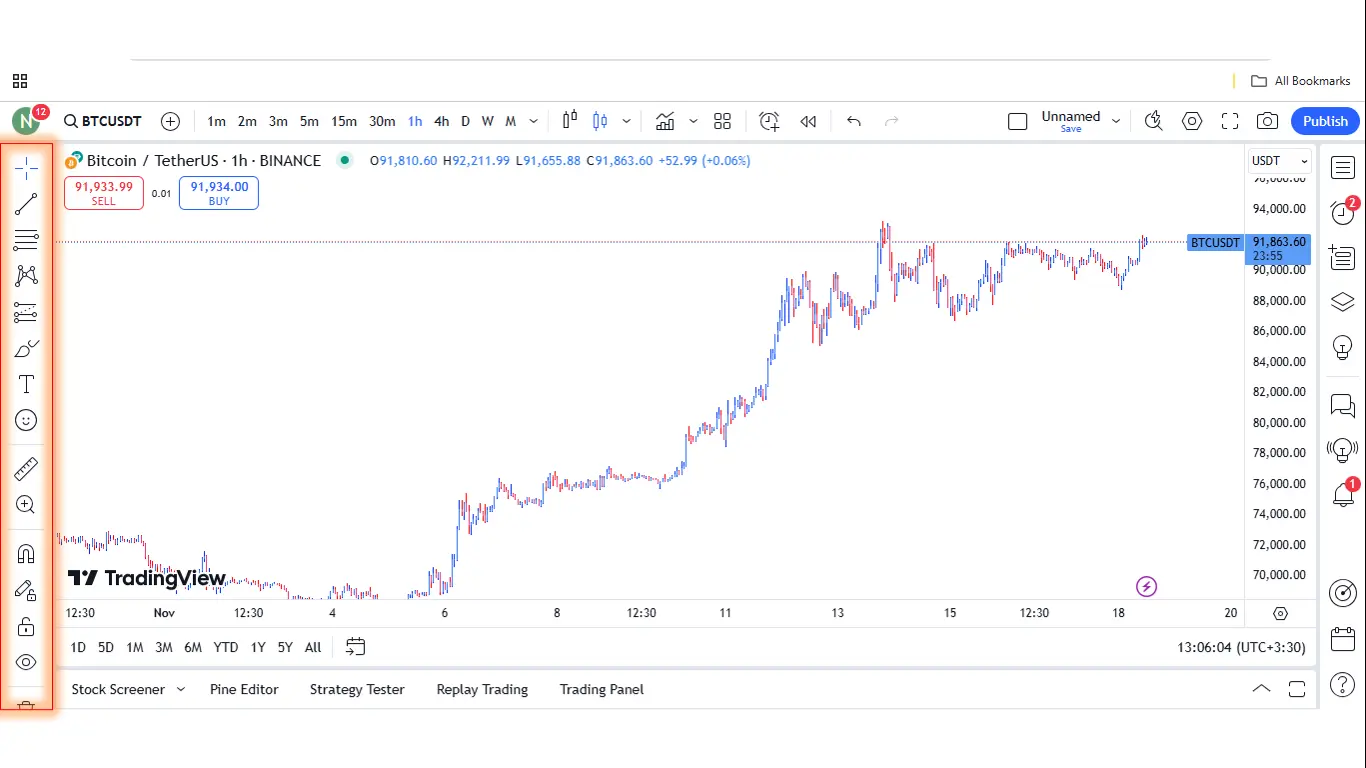This screenshot has width=1366, height=768.
Task: Open the chats speech bubble icon
Action: (1342, 405)
